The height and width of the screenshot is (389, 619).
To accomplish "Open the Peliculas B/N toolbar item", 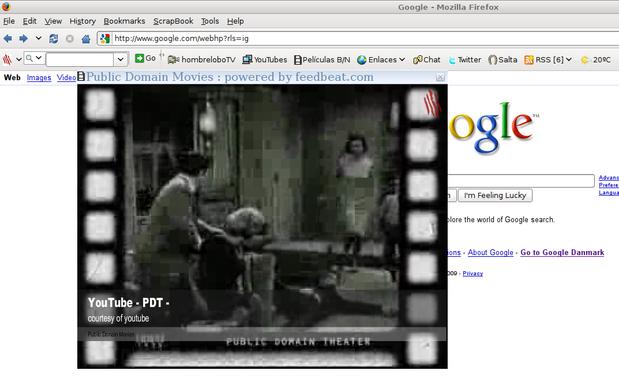I will [322, 60].
